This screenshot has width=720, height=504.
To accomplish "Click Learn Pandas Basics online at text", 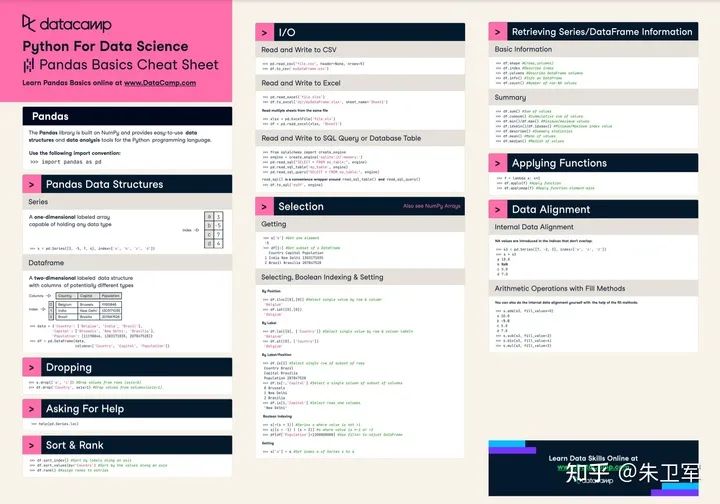I will point(72,83).
